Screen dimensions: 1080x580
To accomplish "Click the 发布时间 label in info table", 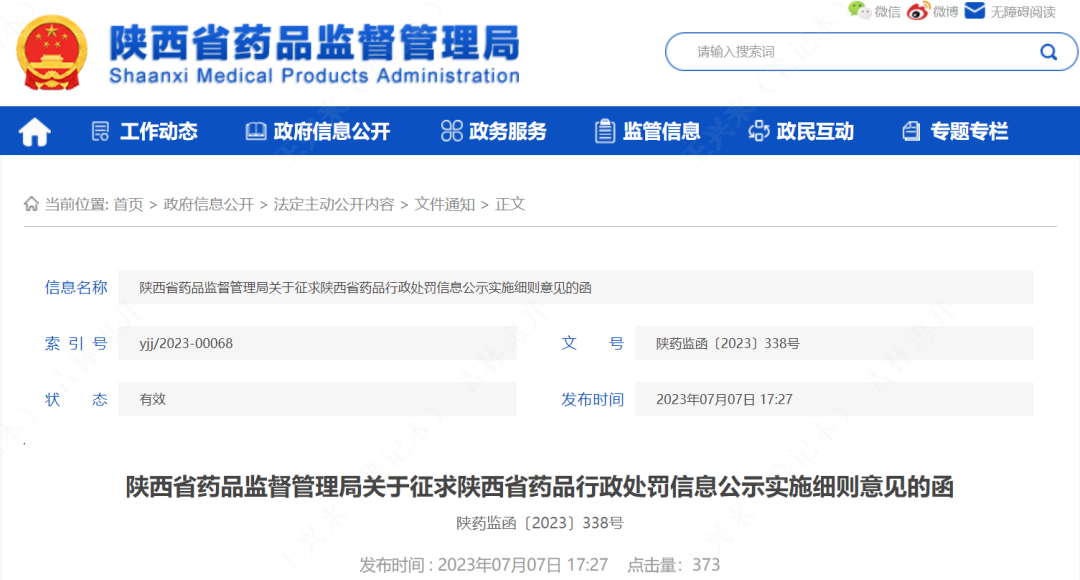I will click(x=592, y=399).
